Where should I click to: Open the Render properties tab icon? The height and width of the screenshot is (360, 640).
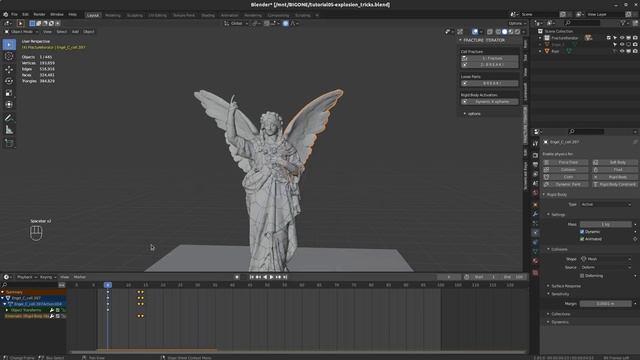tap(535, 155)
